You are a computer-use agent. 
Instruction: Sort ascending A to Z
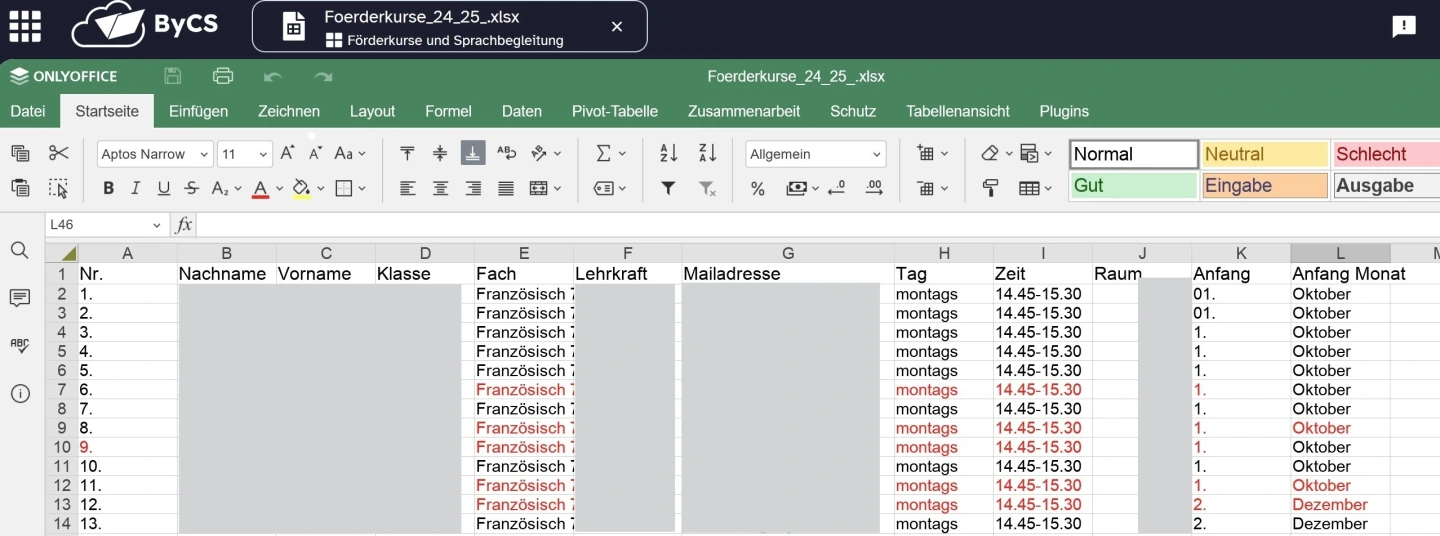[x=669, y=153]
